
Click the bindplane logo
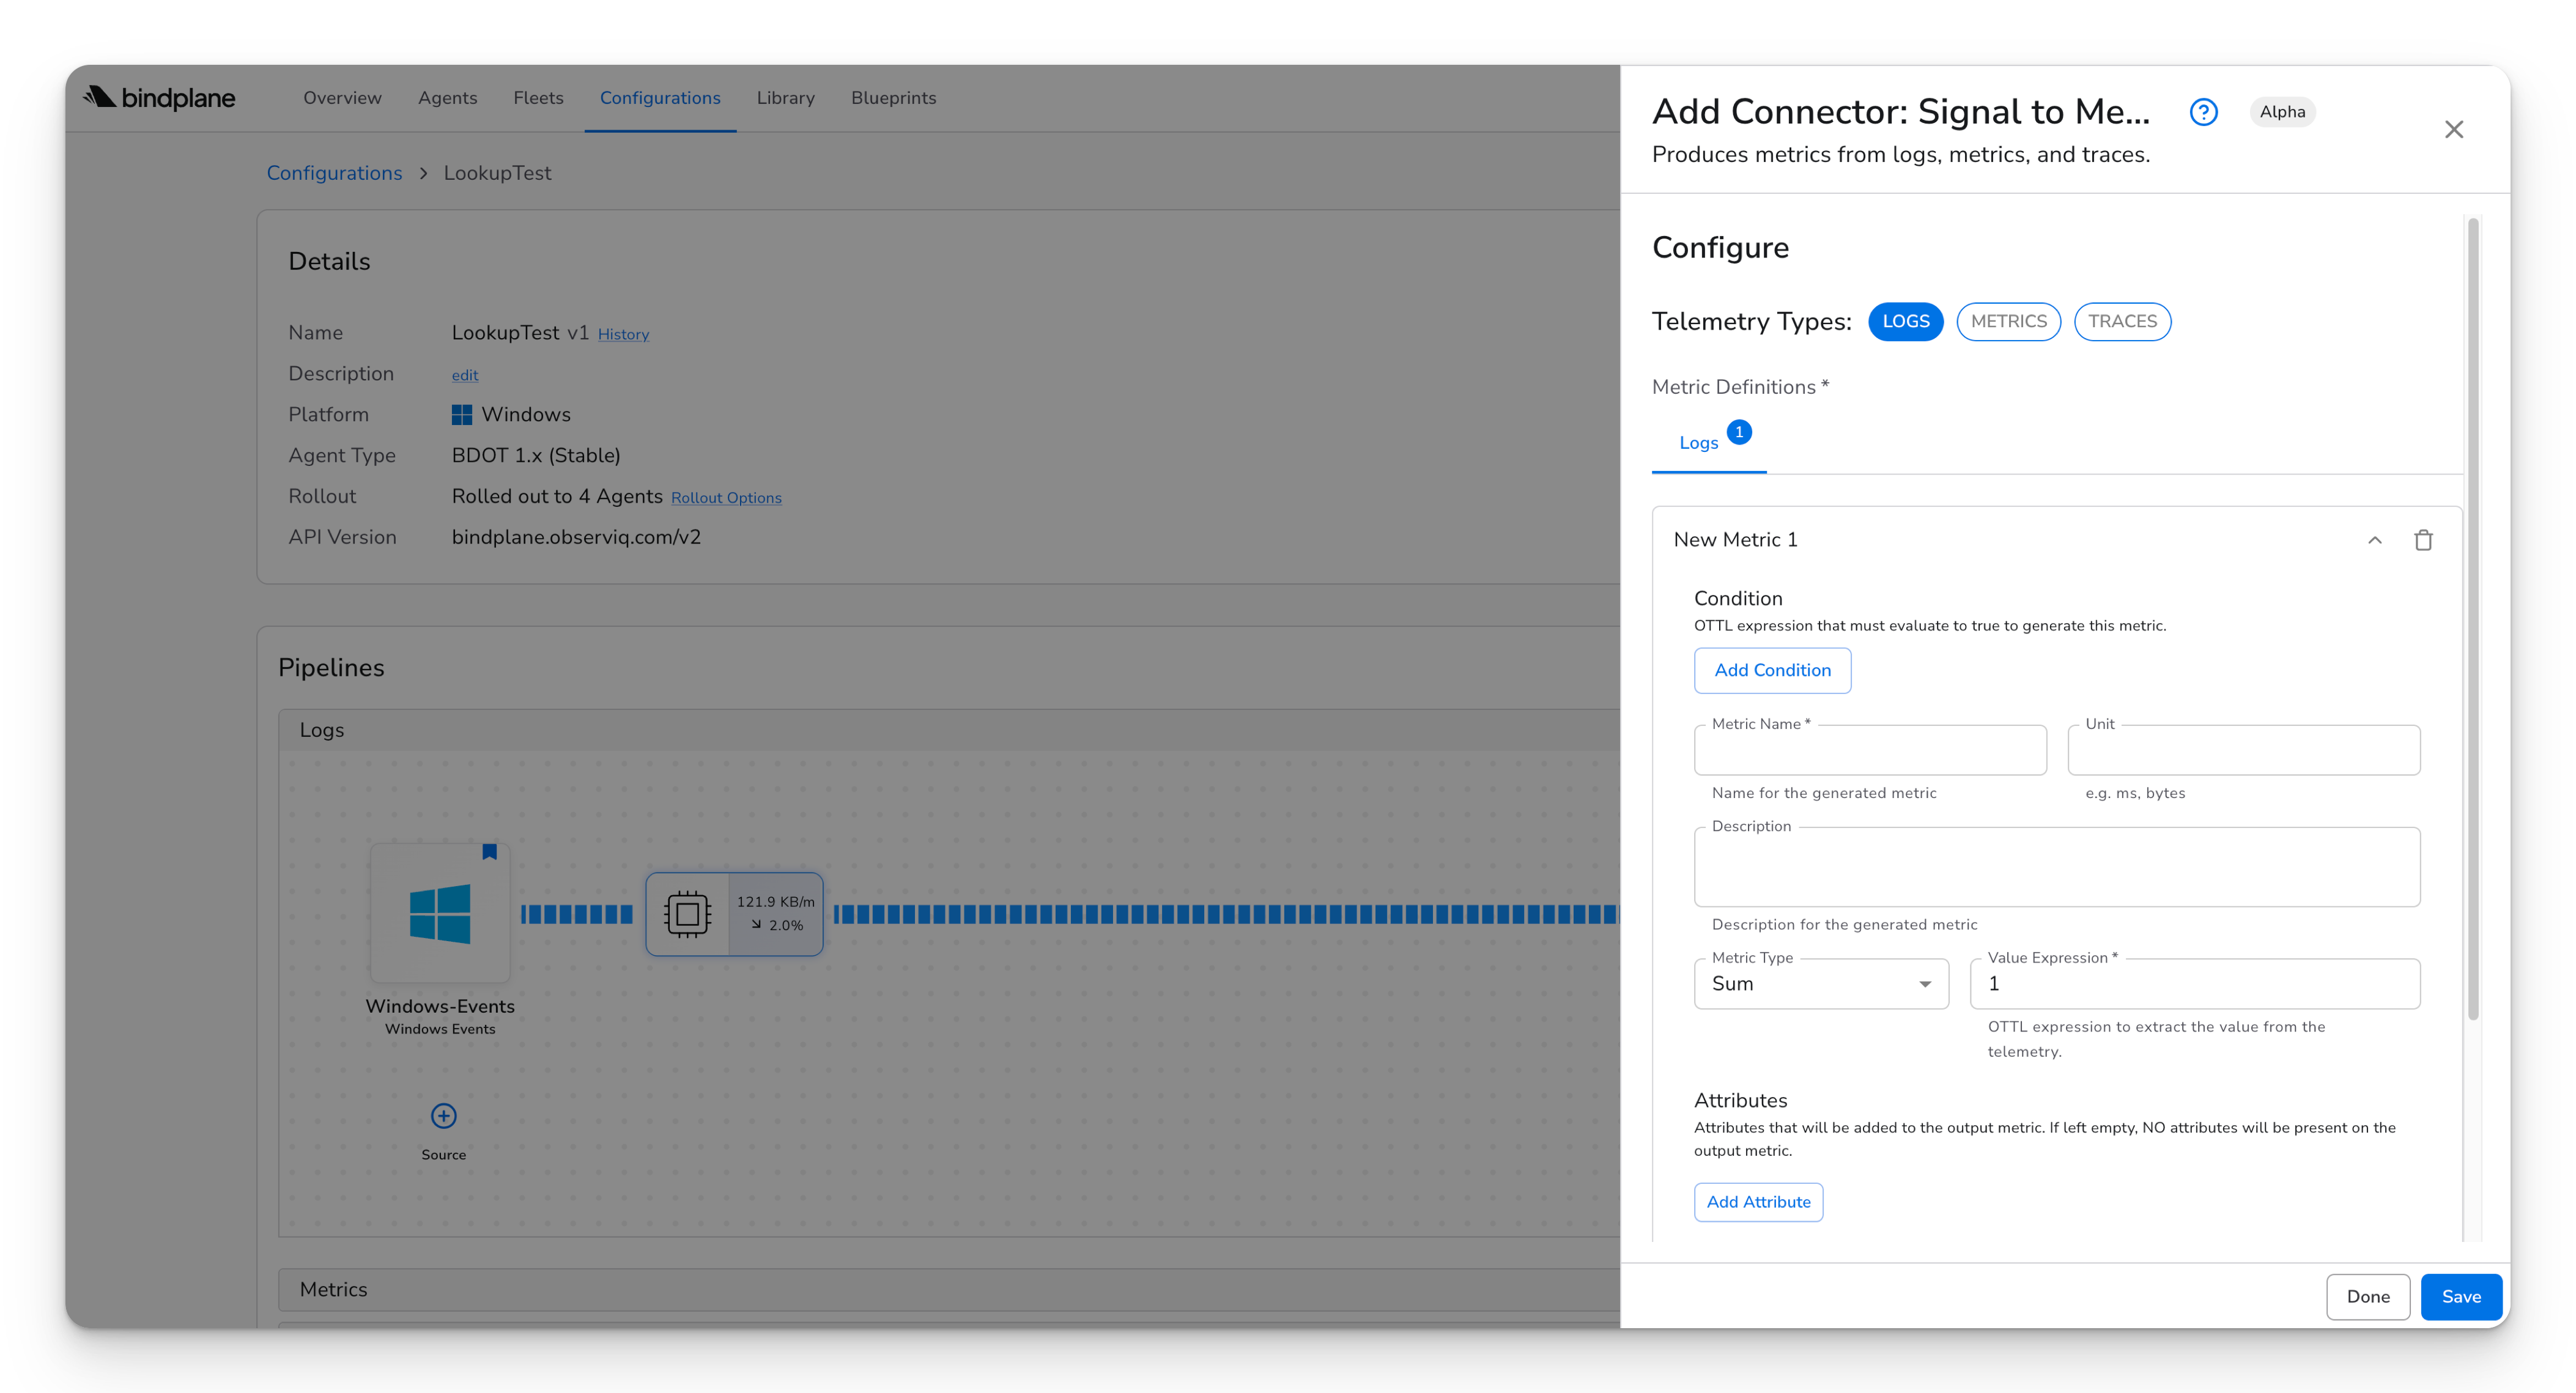[x=159, y=98]
